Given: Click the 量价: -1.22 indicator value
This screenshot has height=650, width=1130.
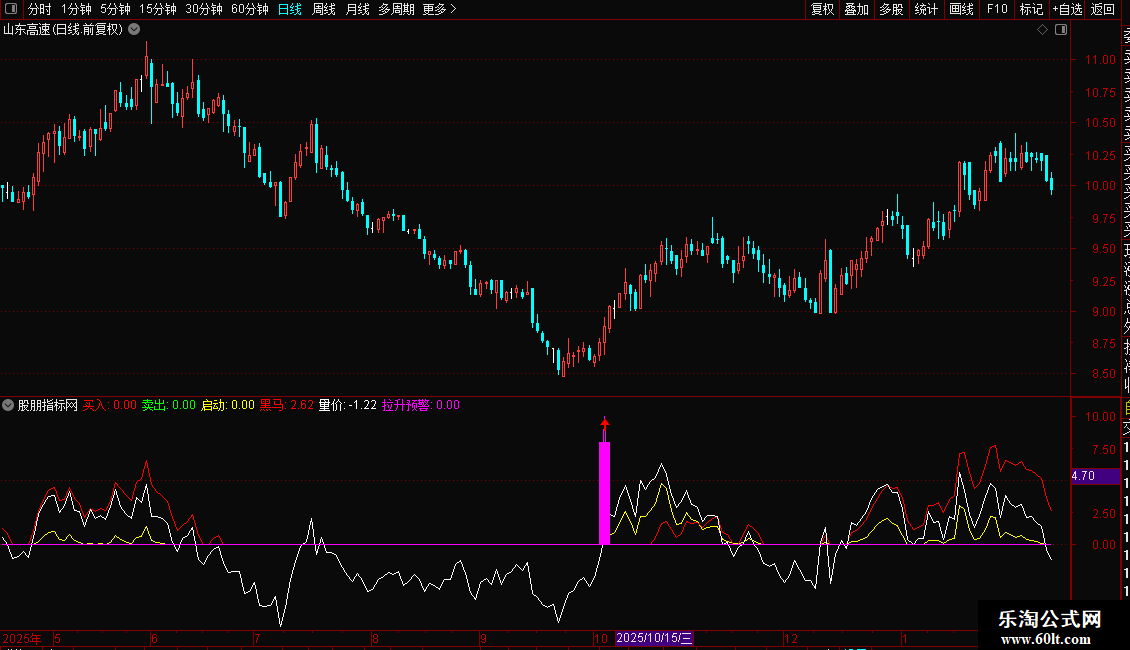Looking at the screenshot, I should click(x=347, y=405).
